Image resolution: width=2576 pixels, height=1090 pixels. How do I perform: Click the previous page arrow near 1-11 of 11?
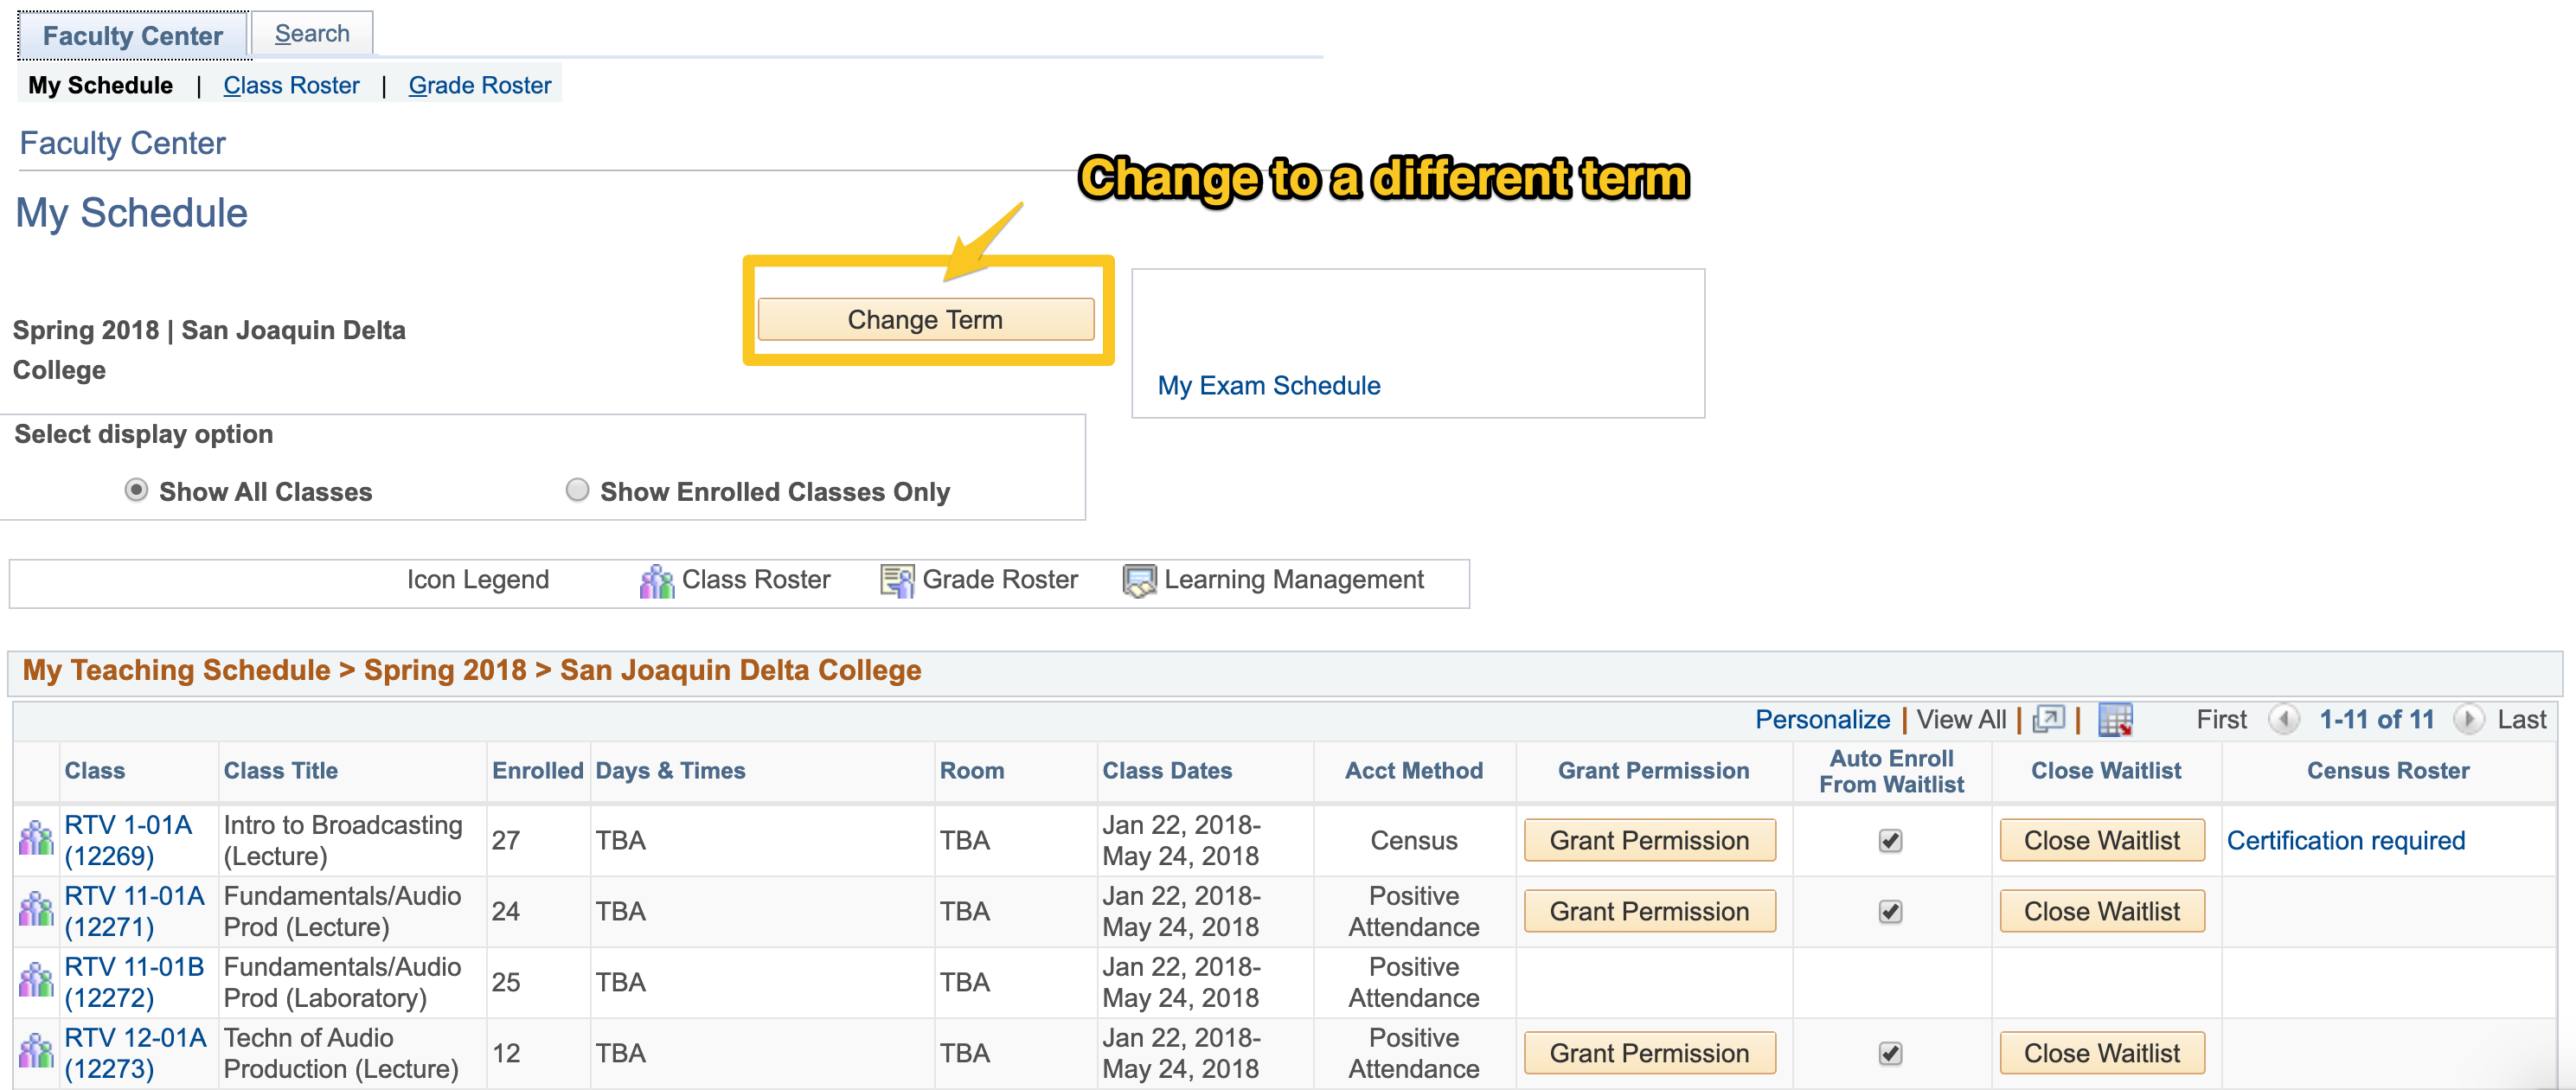[2283, 720]
